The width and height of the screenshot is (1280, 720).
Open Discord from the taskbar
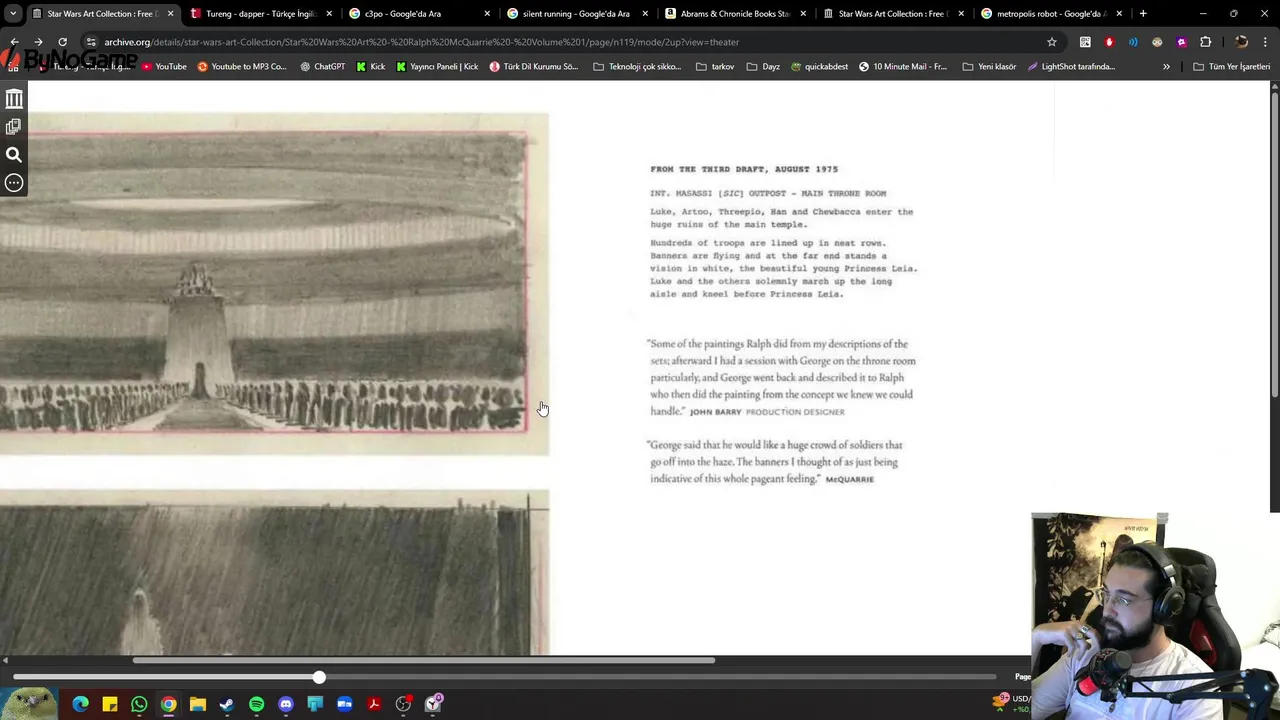pyautogui.click(x=286, y=705)
